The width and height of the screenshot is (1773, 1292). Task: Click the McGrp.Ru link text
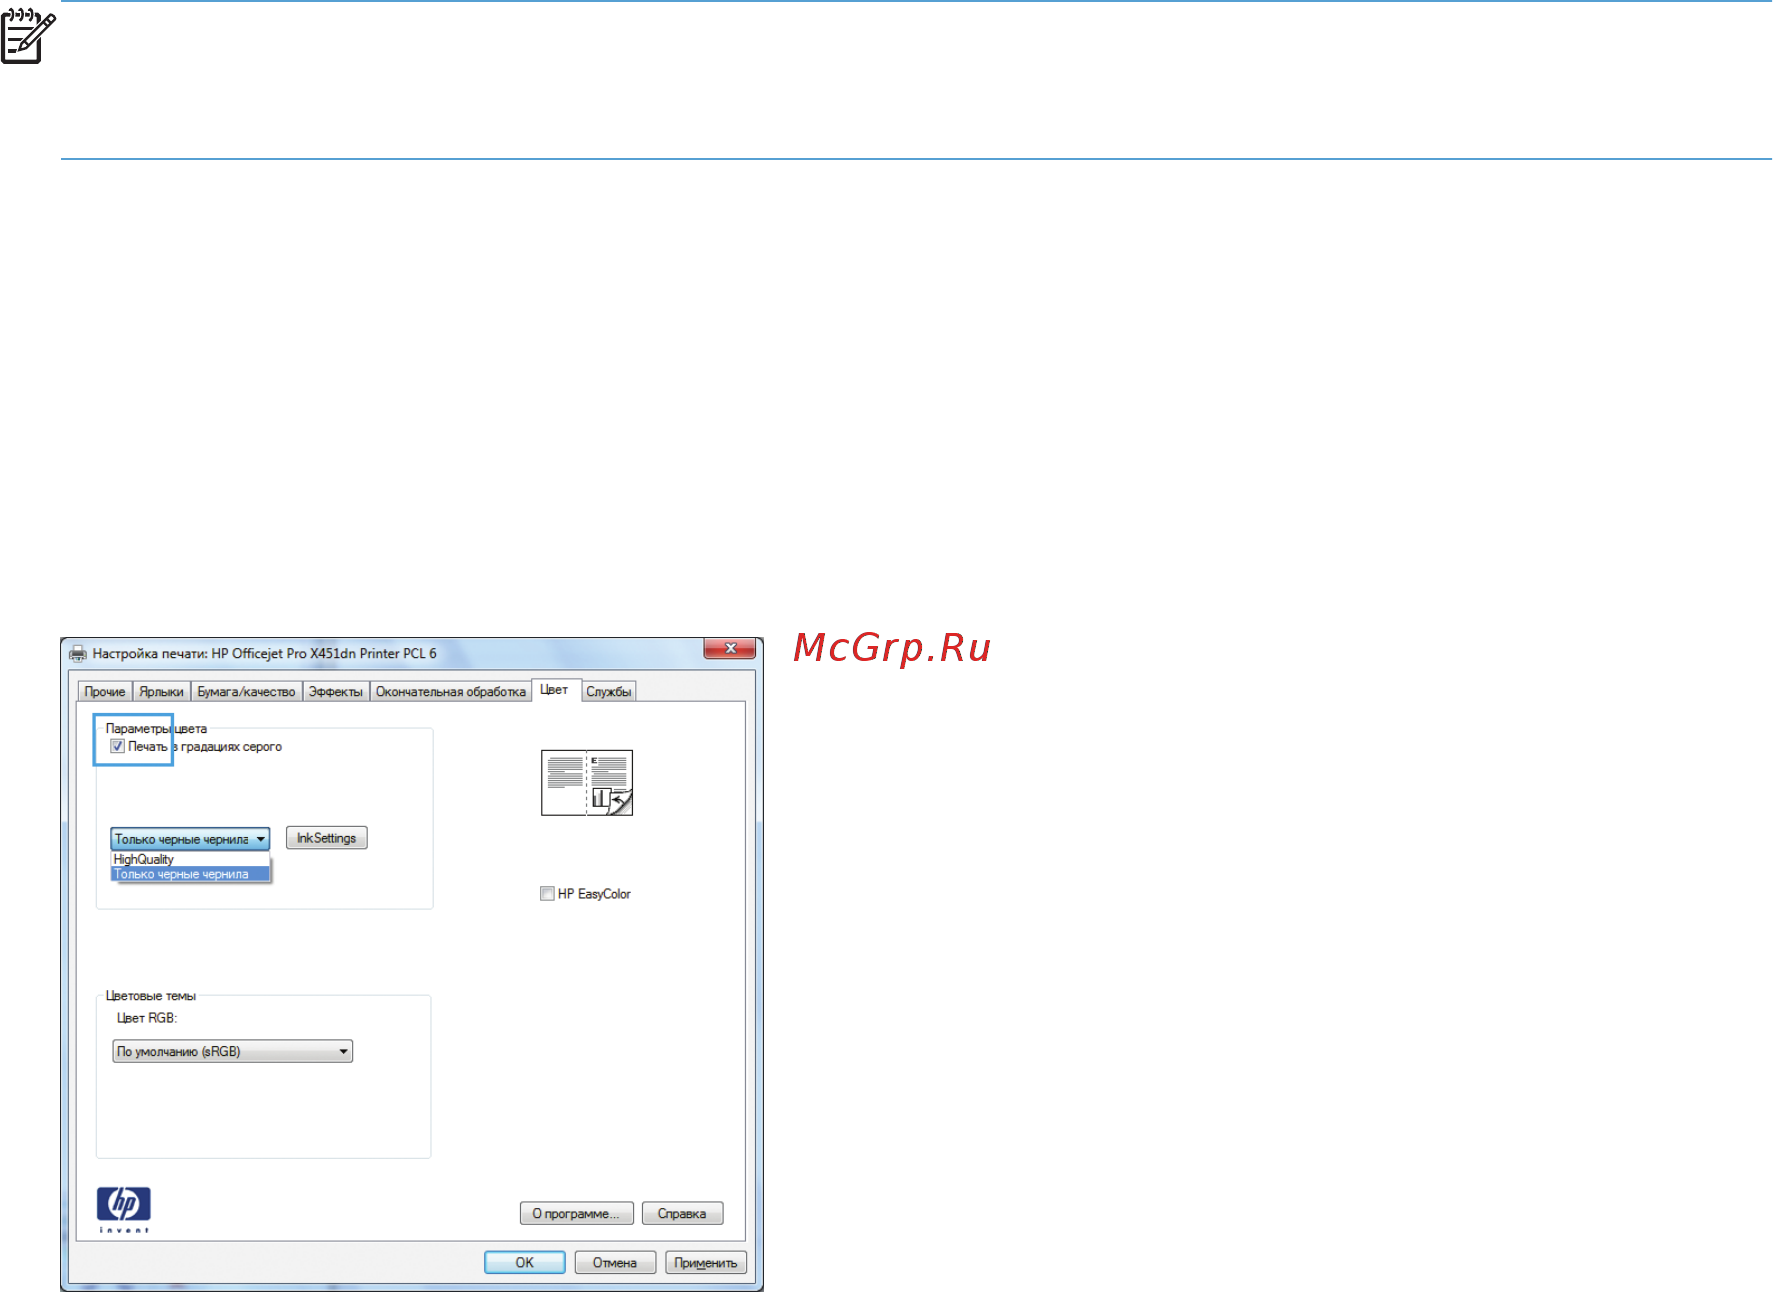[x=892, y=649]
